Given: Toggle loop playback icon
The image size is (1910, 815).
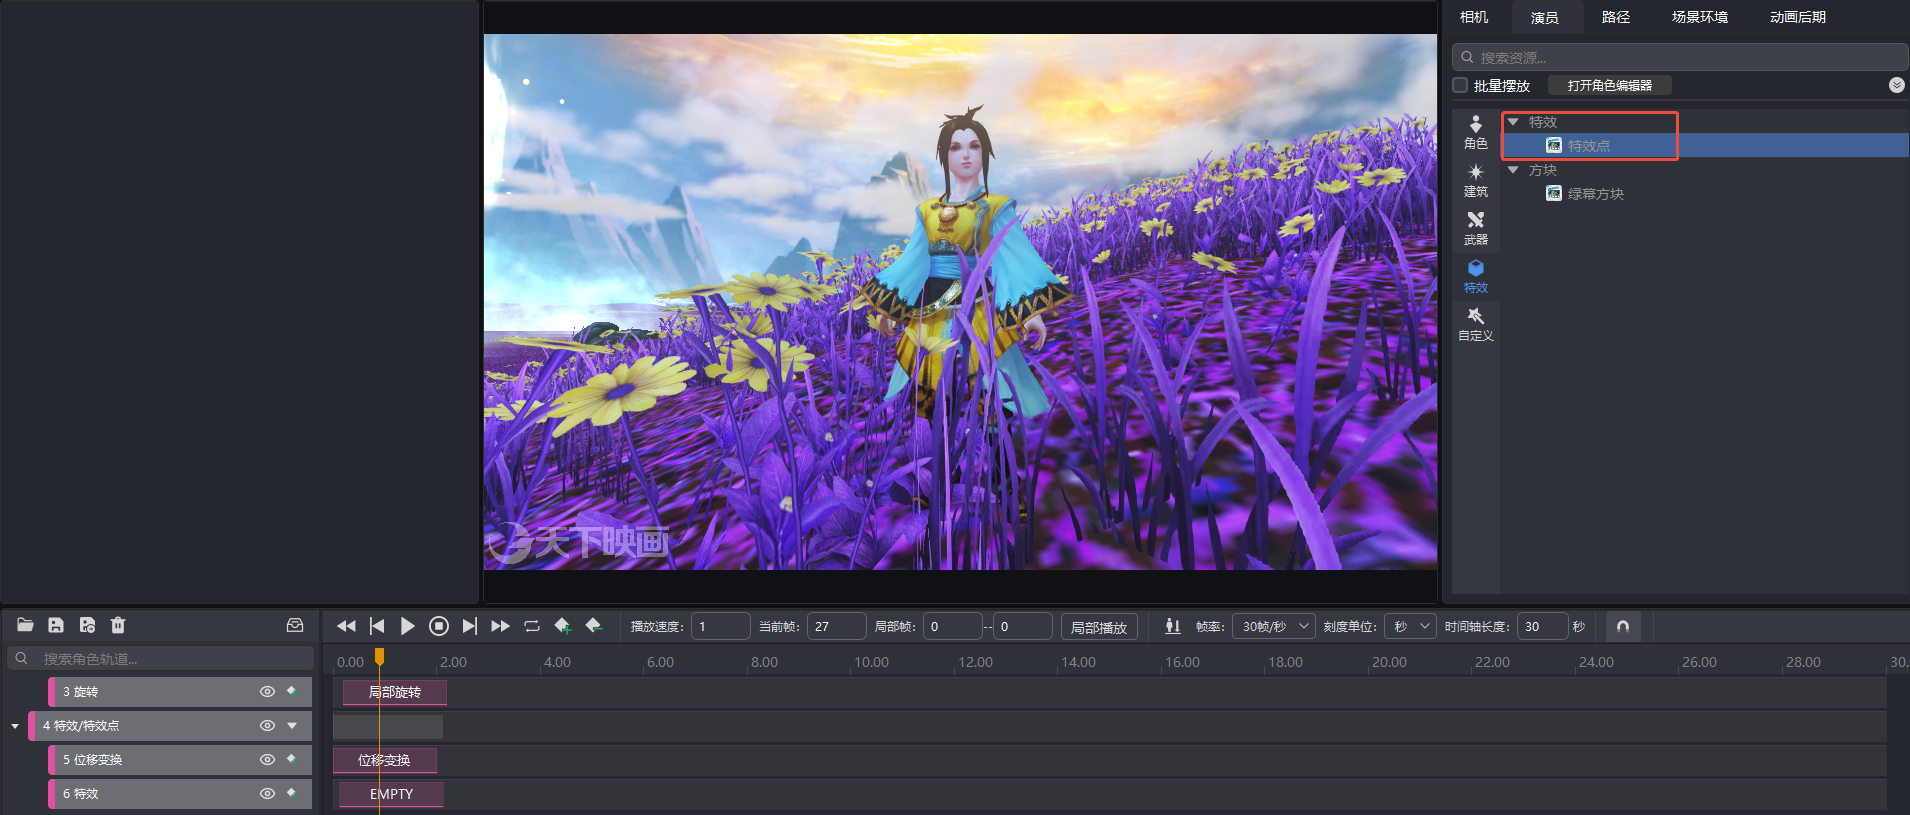Looking at the screenshot, I should pyautogui.click(x=532, y=626).
